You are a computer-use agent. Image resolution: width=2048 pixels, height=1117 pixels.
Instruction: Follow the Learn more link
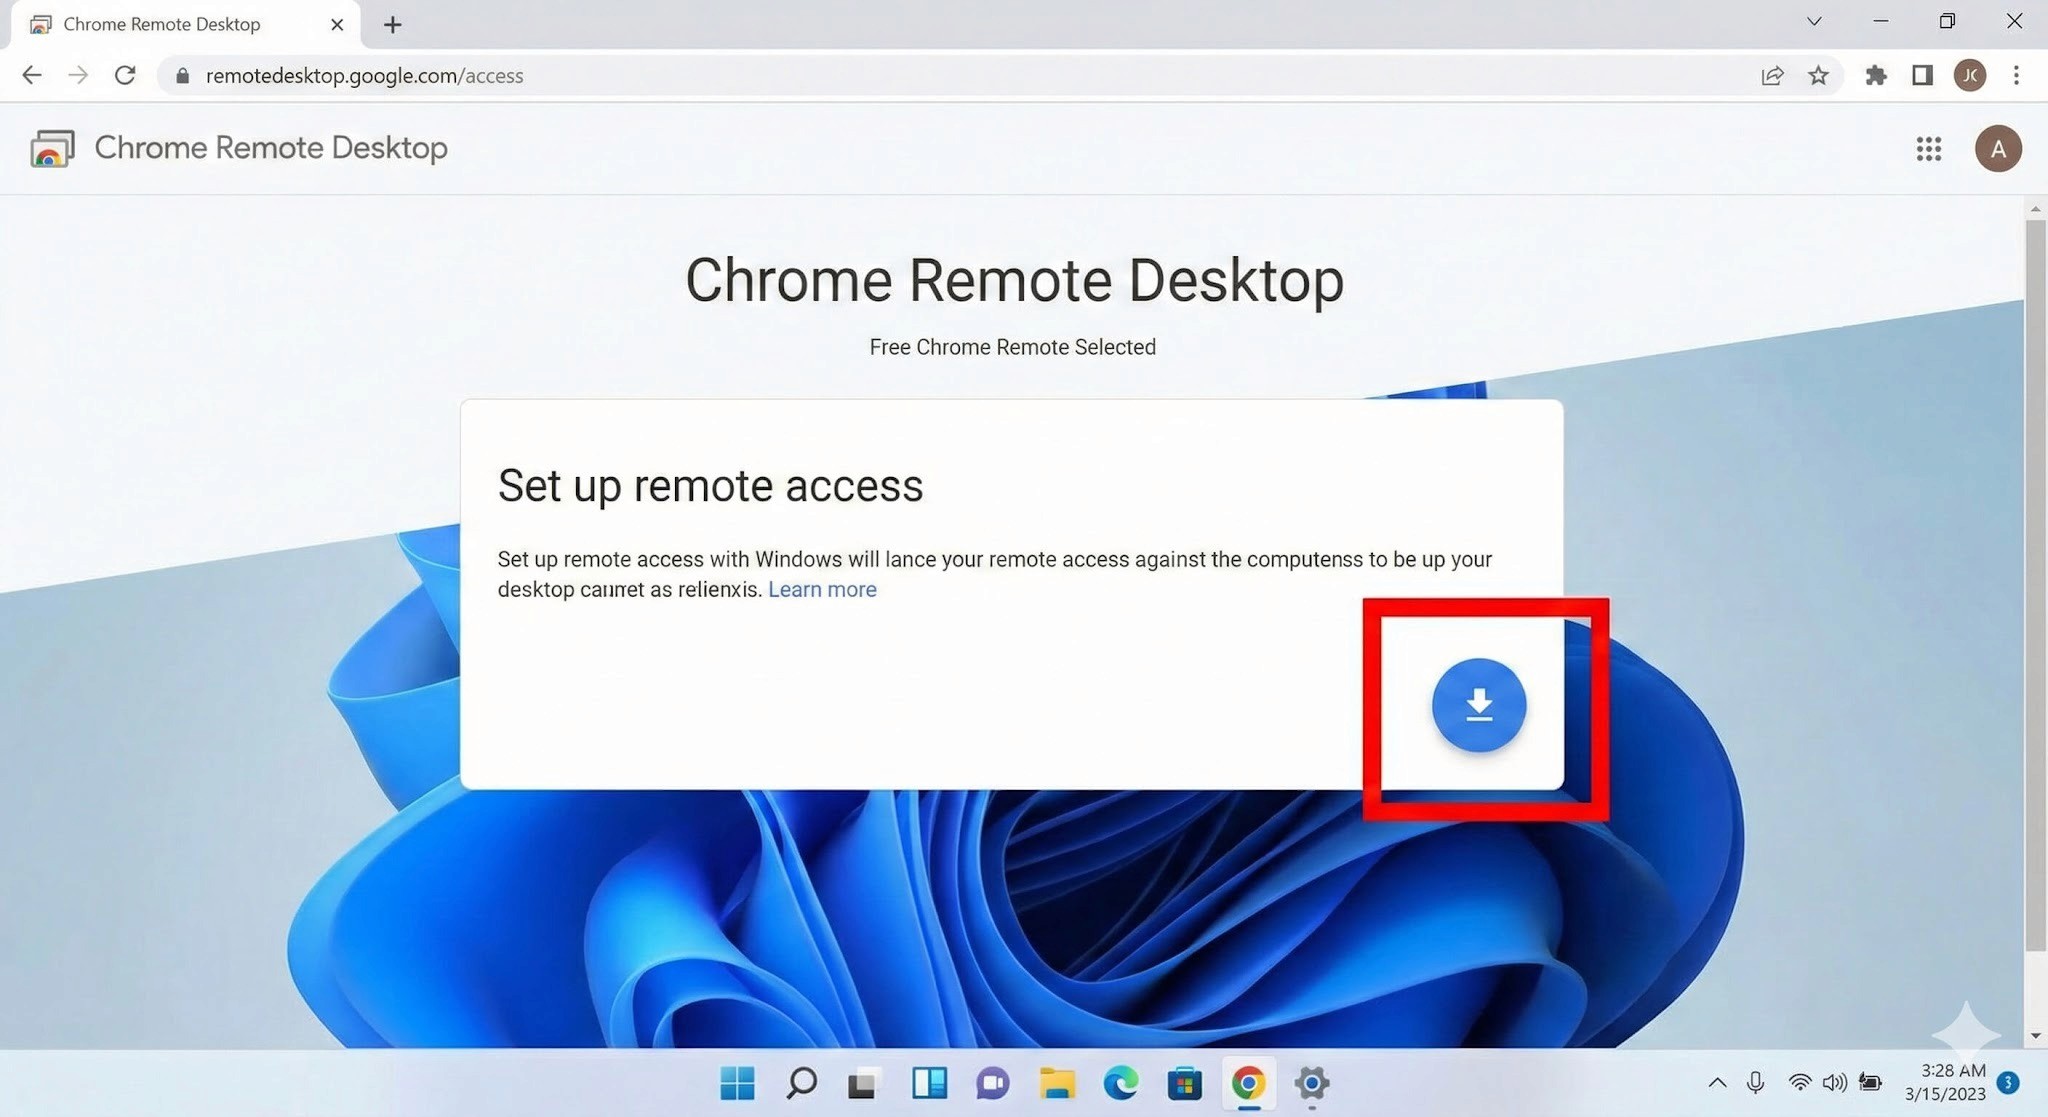tap(822, 589)
